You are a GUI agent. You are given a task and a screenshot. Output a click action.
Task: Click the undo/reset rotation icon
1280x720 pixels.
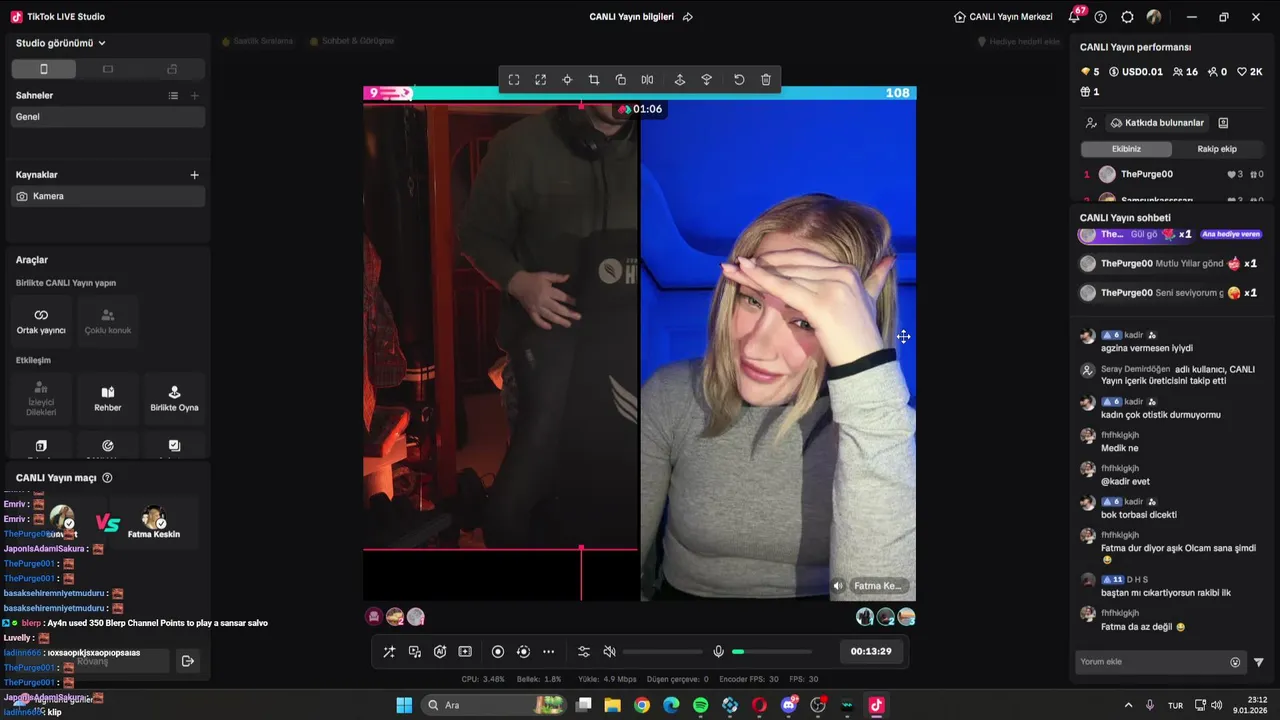coord(739,80)
